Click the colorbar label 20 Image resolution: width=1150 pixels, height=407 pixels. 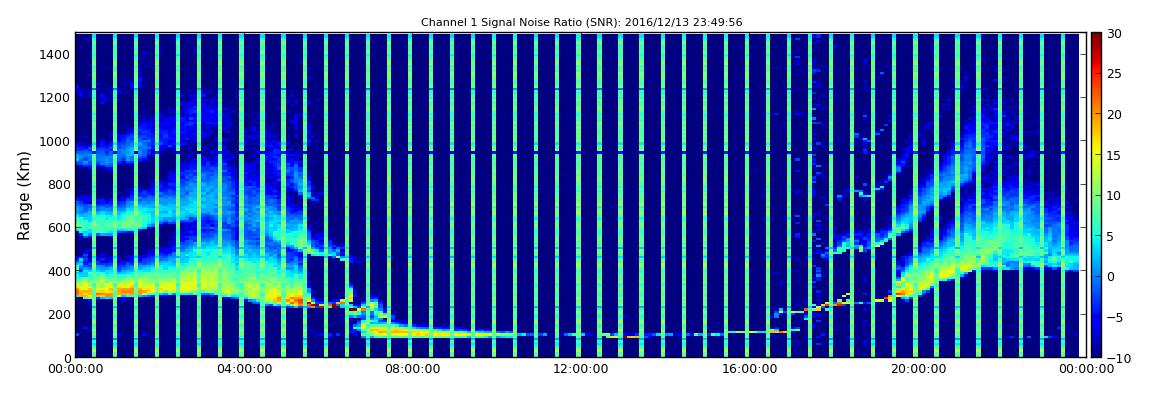tap(1115, 114)
